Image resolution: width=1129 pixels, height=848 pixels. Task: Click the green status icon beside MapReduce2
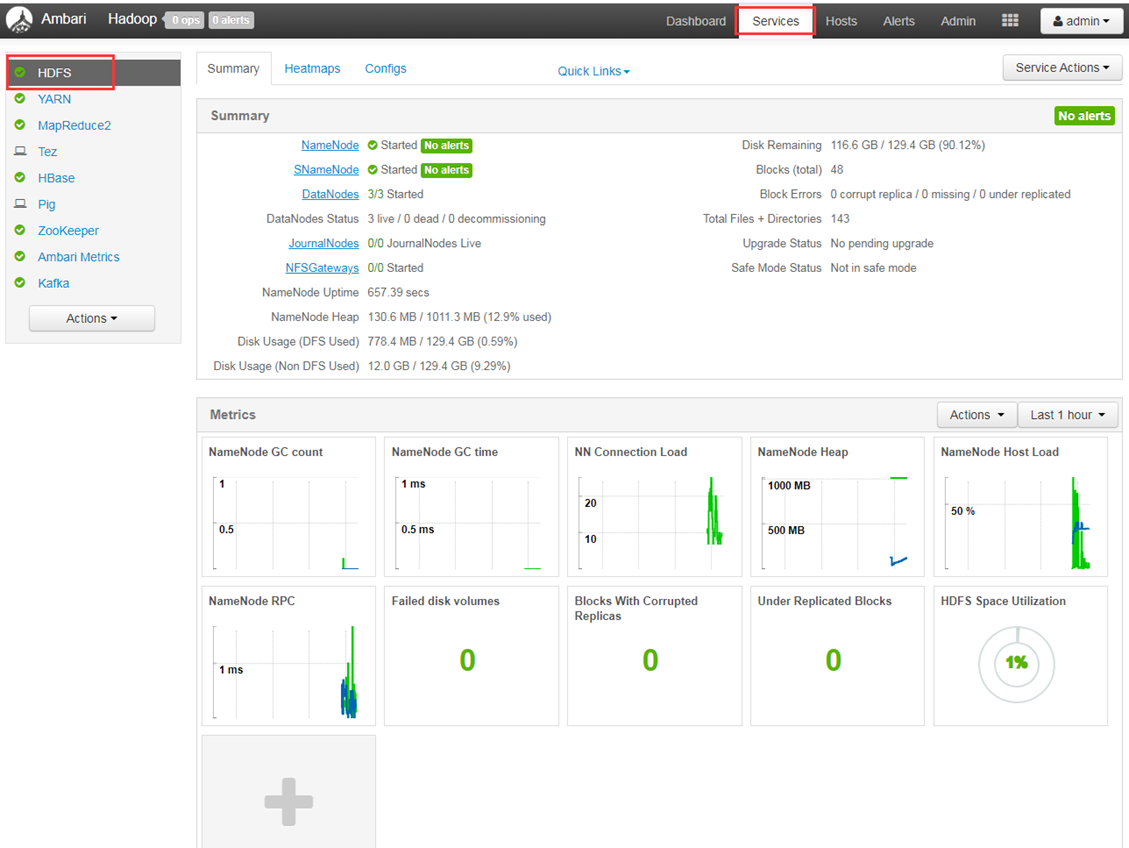pos(20,125)
